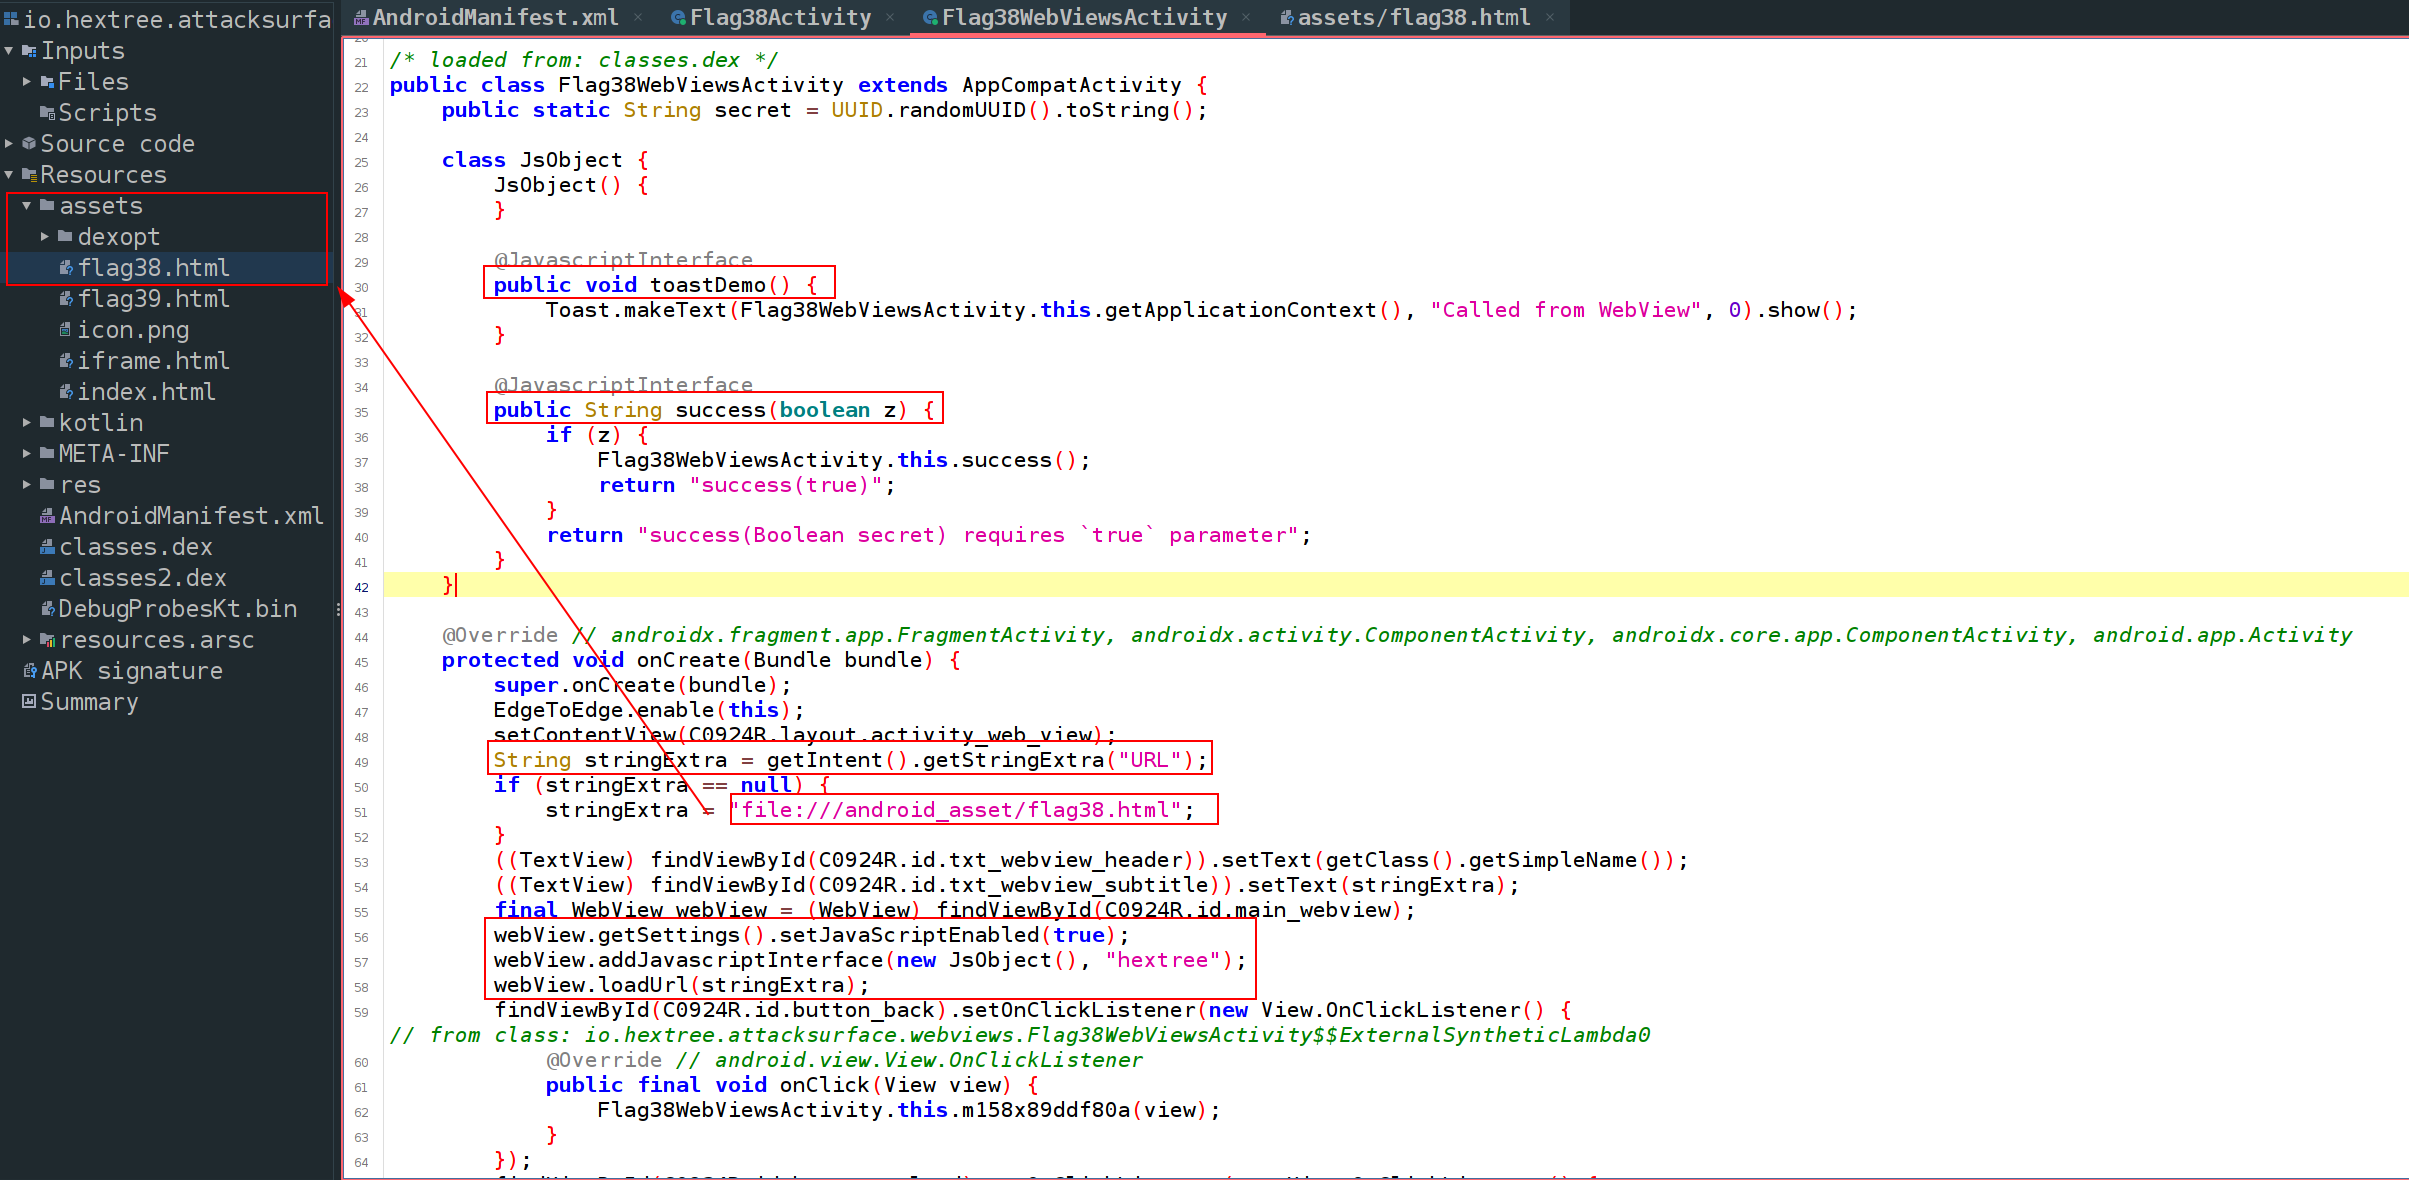This screenshot has width=2409, height=1180.
Task: Click the Source code package icon
Action: (29, 144)
